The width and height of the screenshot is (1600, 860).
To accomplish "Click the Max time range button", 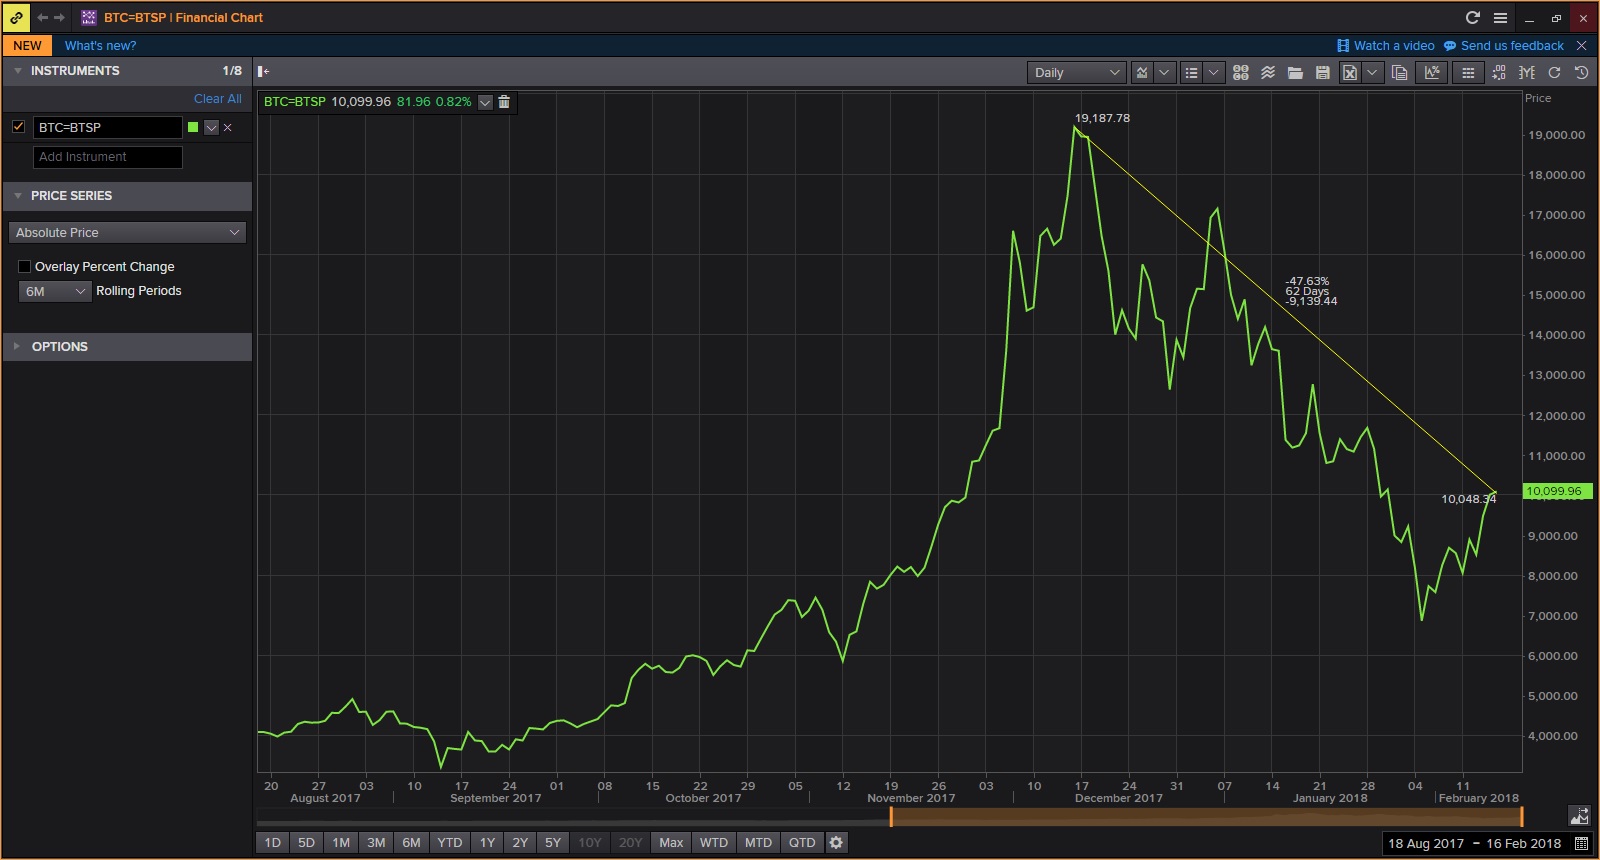I will 671,843.
